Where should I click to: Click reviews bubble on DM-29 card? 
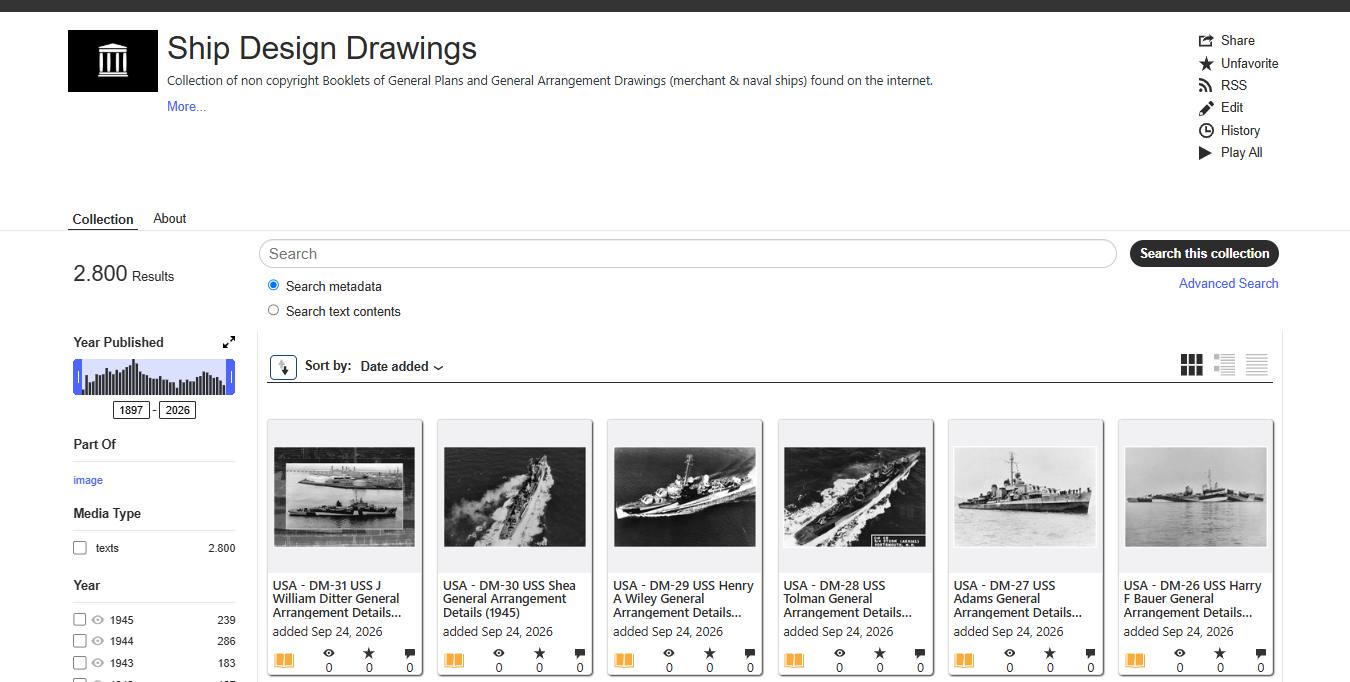tap(750, 653)
